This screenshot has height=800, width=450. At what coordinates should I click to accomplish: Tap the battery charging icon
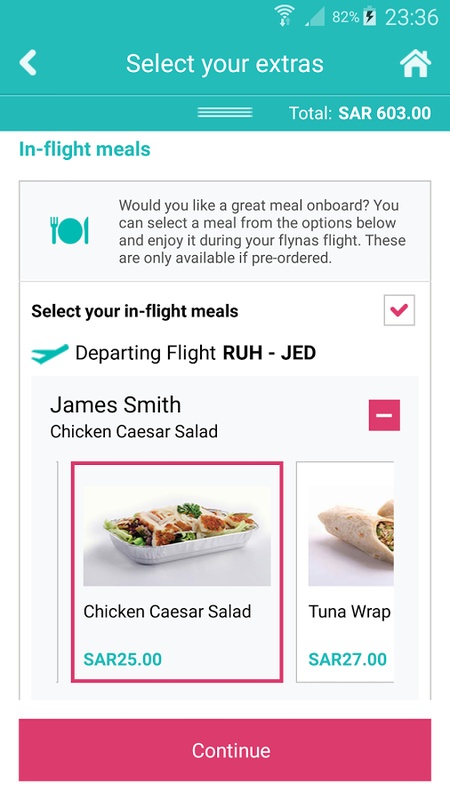[x=369, y=17]
